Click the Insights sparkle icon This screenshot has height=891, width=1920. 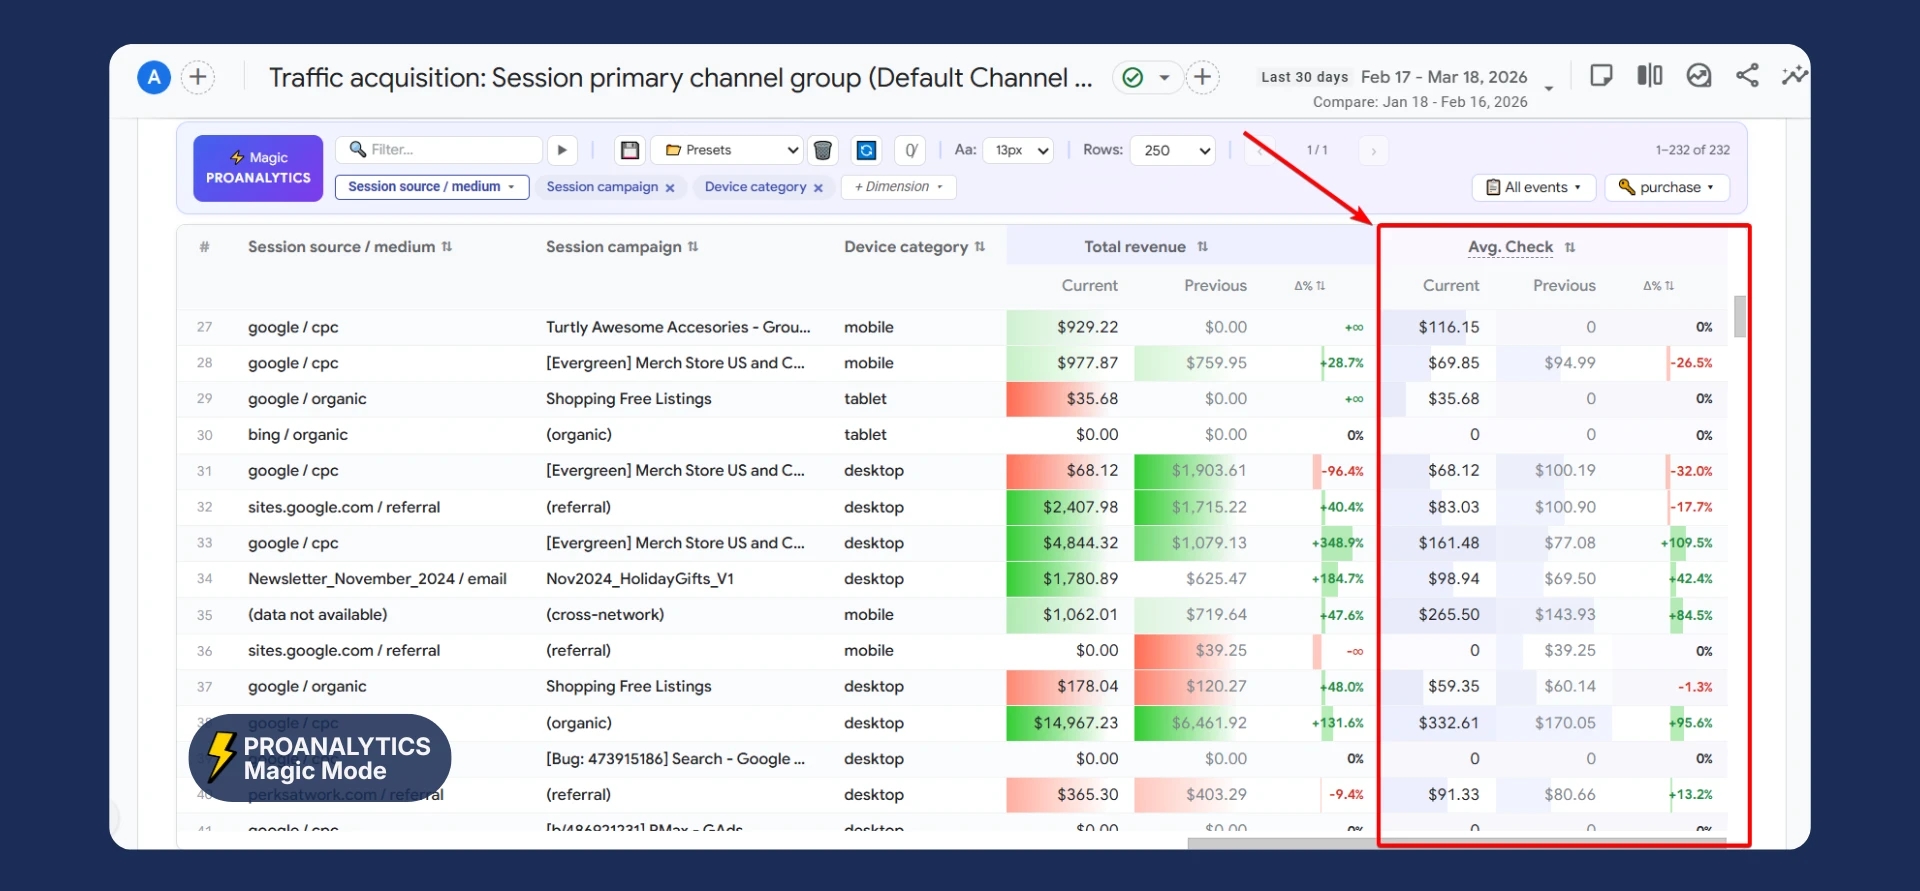[1794, 76]
